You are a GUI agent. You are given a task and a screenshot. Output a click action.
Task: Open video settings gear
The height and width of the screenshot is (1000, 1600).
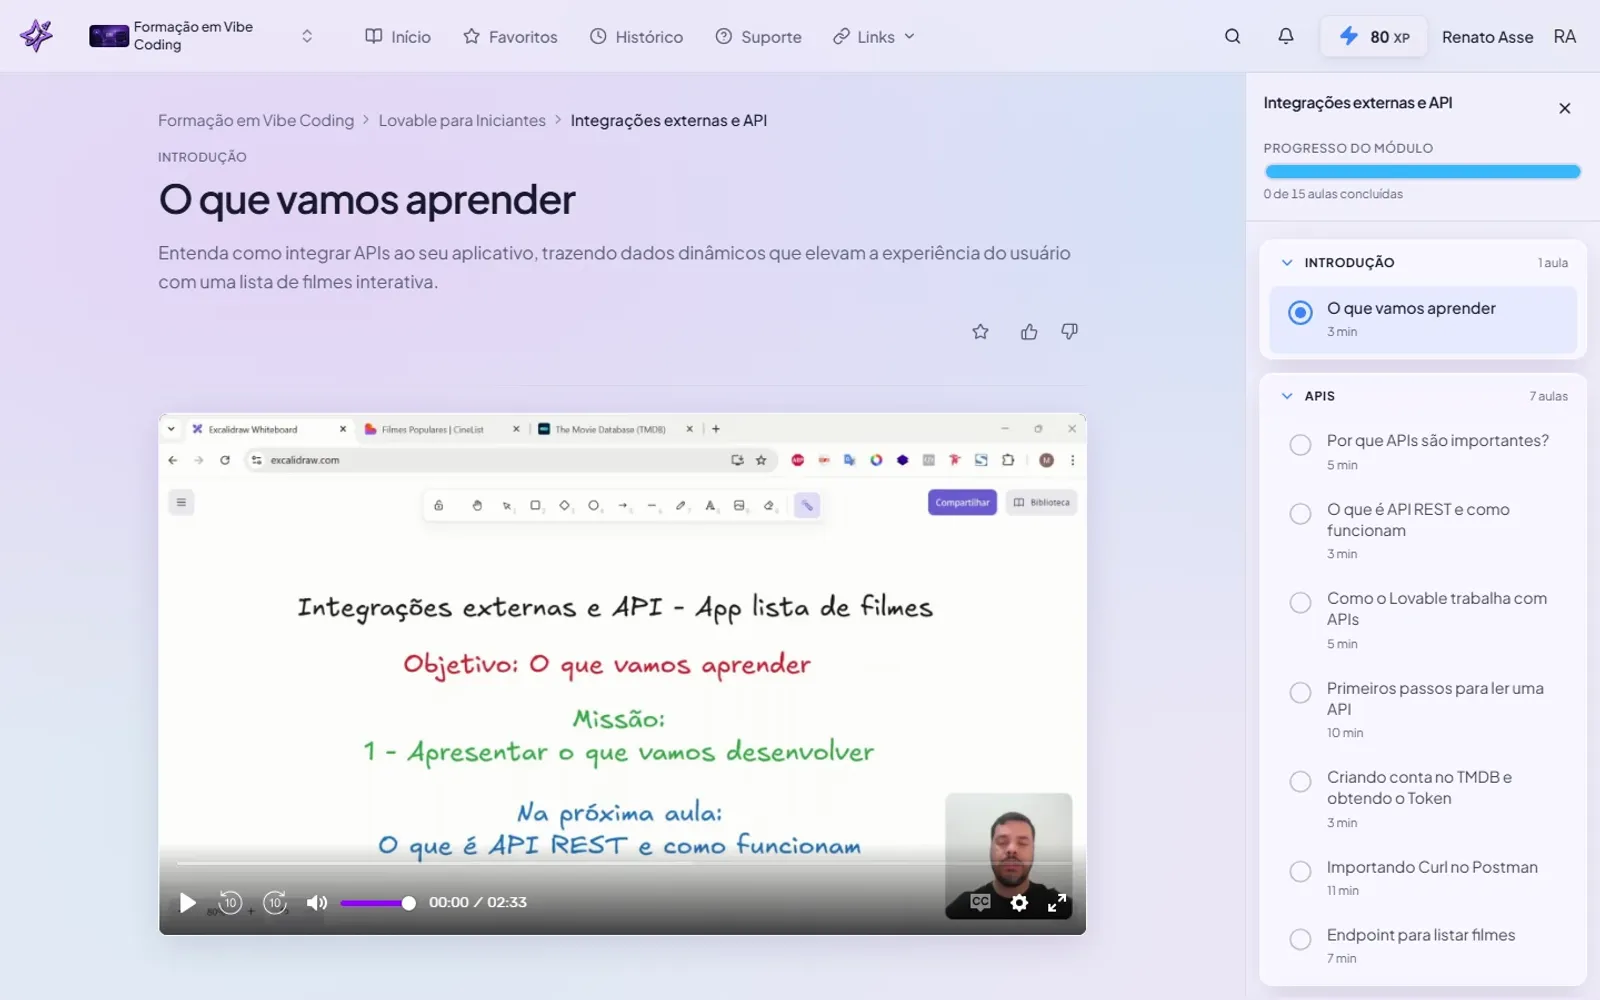click(x=1019, y=903)
